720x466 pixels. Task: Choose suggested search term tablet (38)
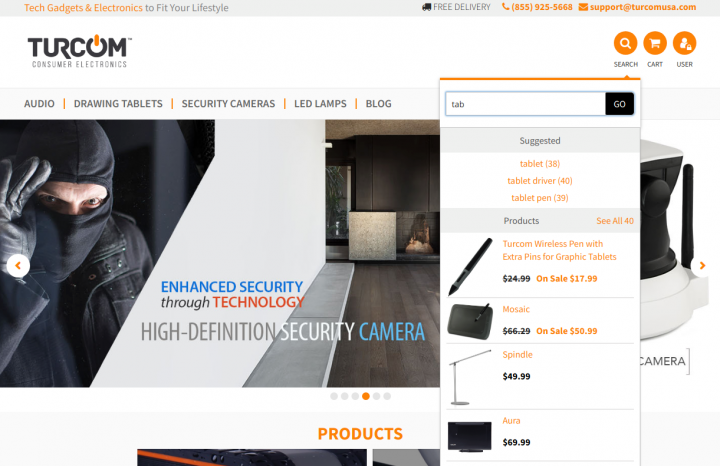(x=540, y=163)
